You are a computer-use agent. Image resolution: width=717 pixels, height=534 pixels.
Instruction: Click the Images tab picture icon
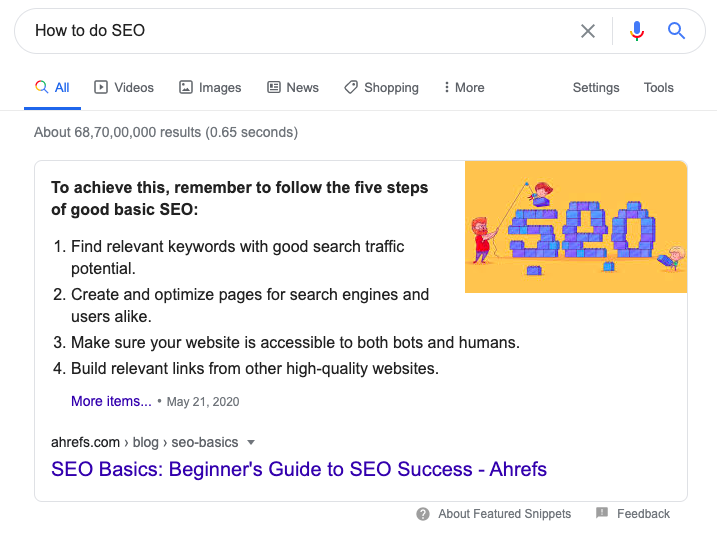coord(186,87)
